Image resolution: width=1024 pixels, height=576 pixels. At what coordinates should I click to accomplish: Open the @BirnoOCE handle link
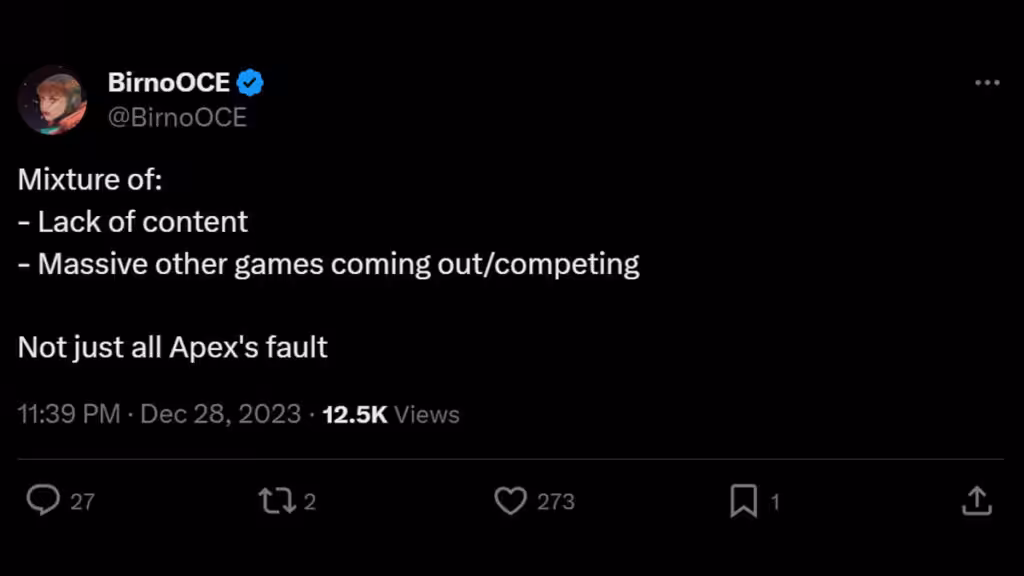point(177,117)
